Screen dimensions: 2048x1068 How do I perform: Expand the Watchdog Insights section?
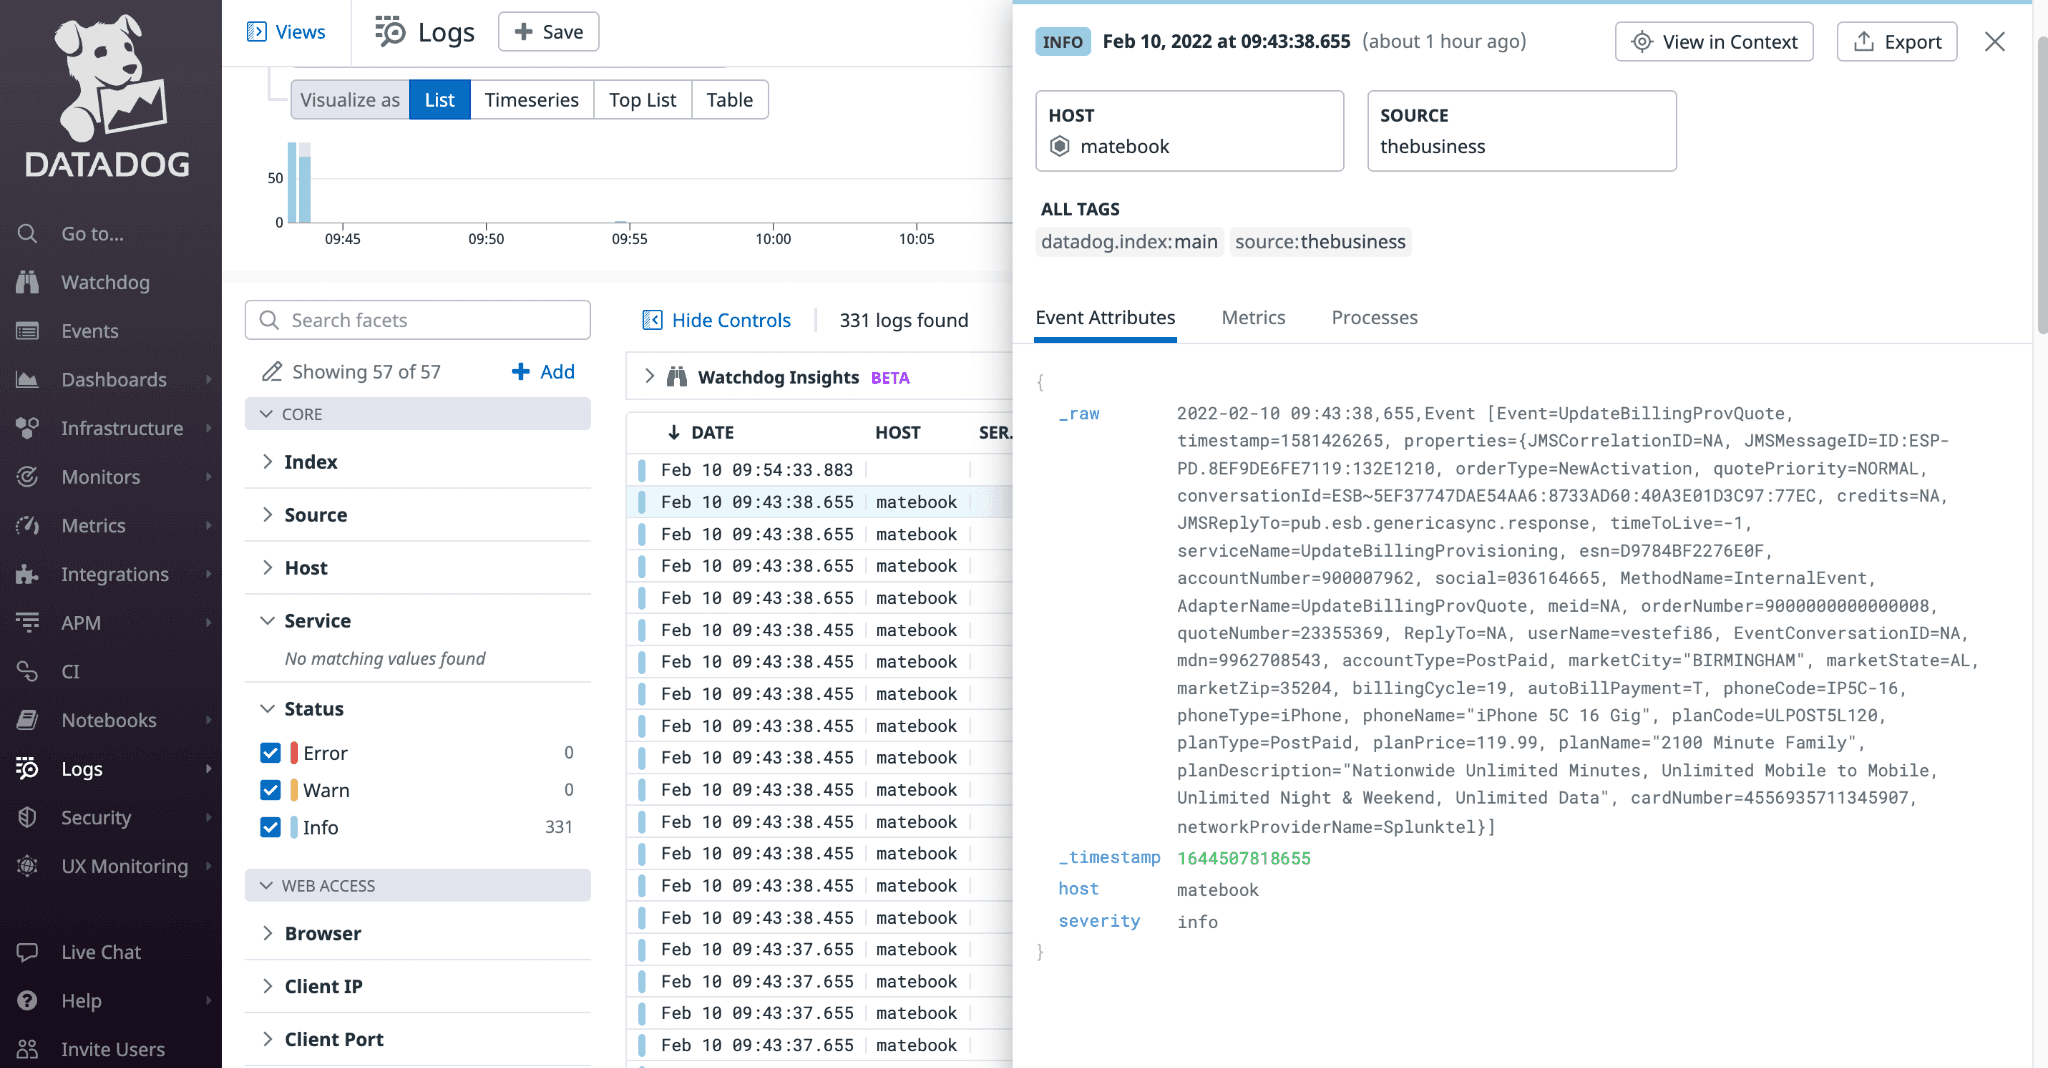click(x=649, y=377)
